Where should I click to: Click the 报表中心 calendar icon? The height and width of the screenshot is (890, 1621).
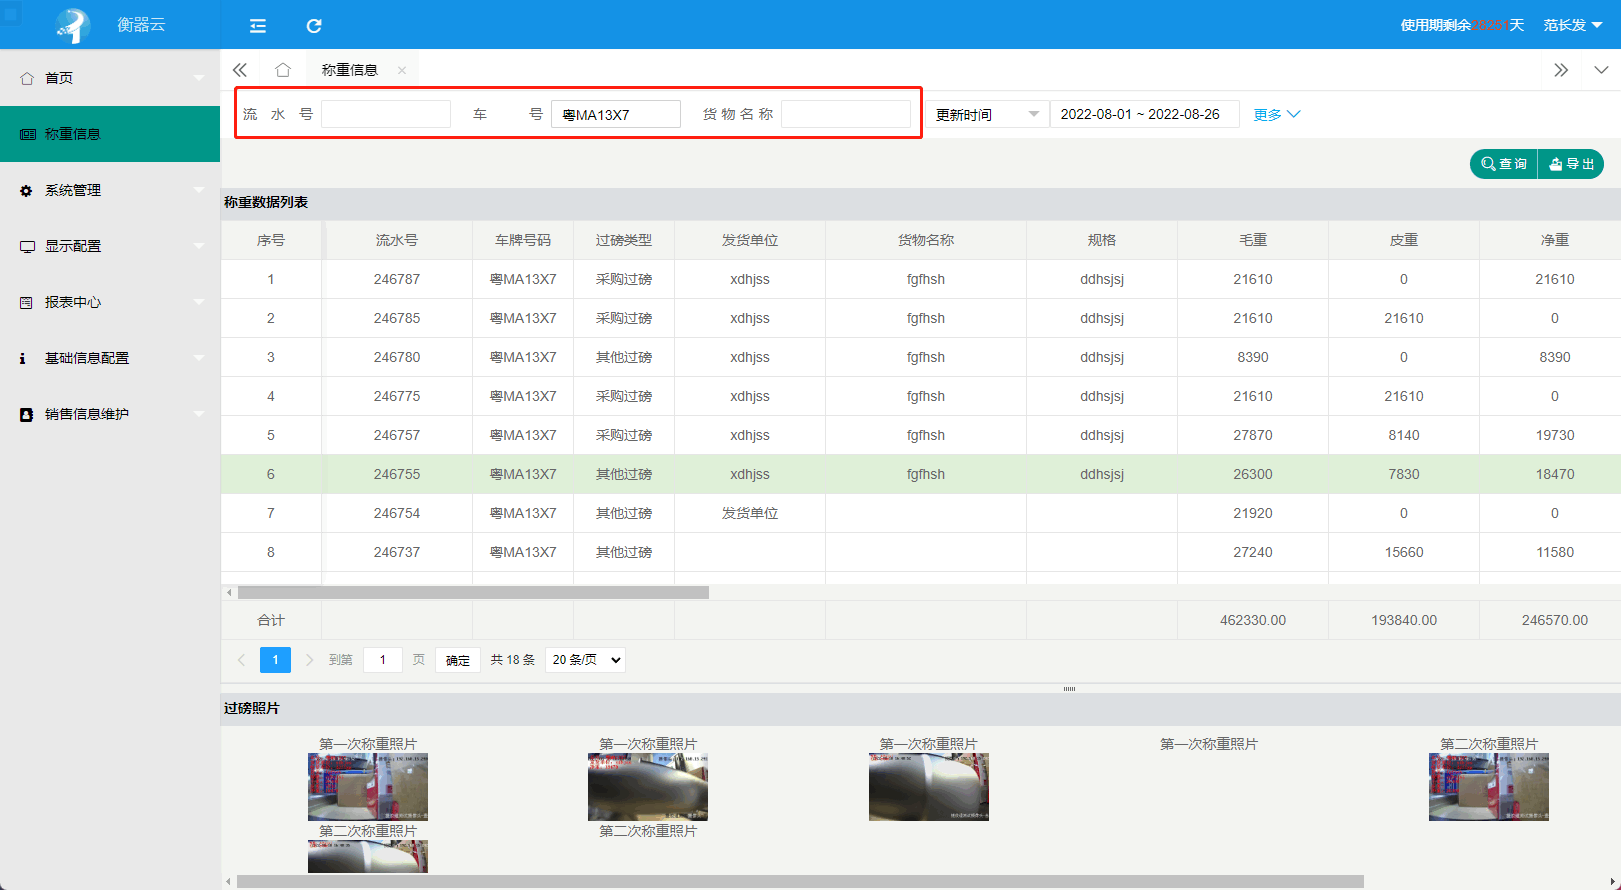tap(27, 302)
